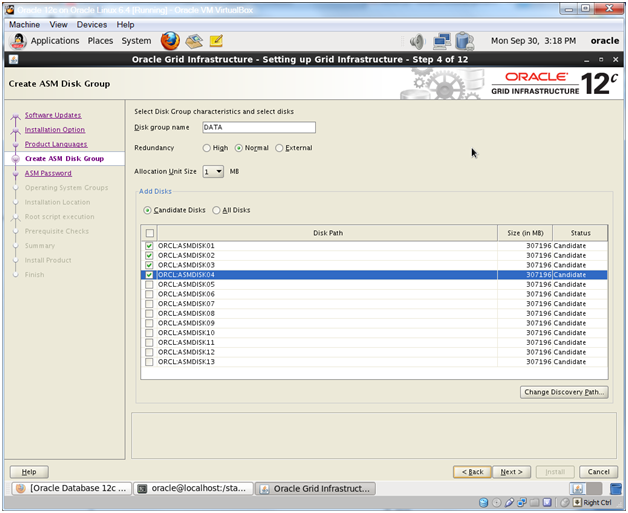Click the Next button
Image resolution: width=628 pixels, height=513 pixels.
(512, 472)
